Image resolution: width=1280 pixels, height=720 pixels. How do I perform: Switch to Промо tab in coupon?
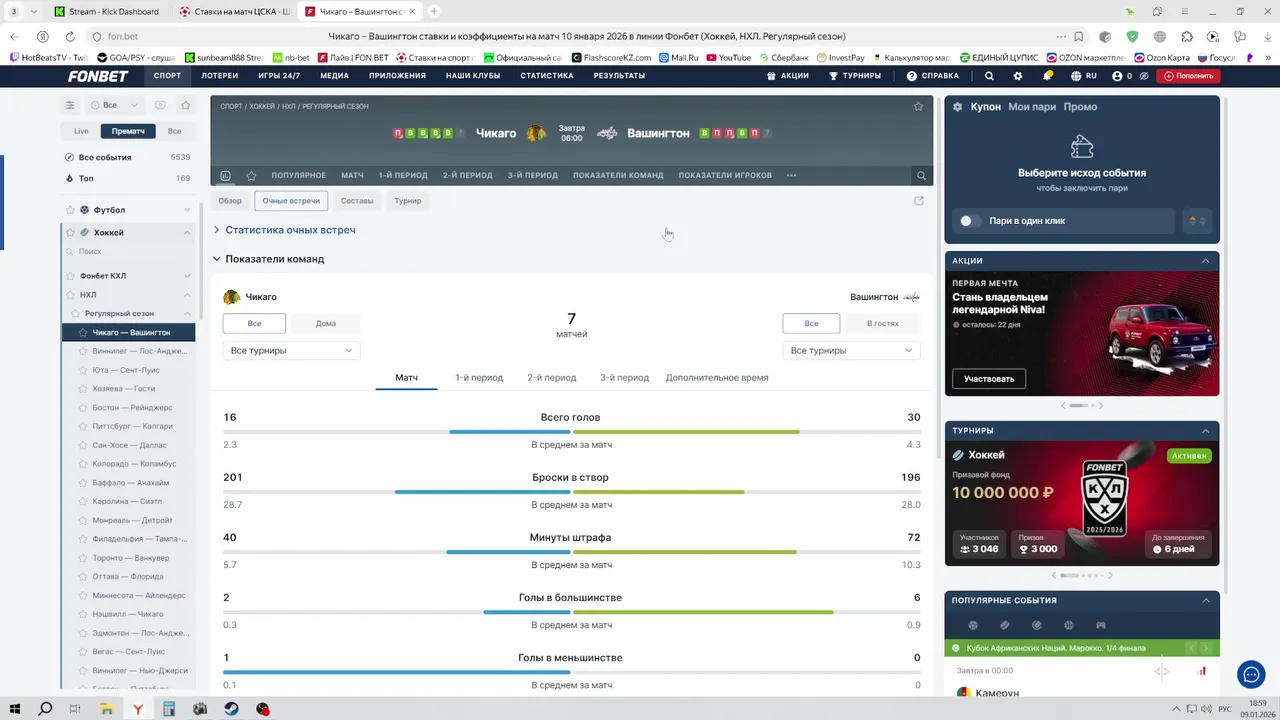1080,107
